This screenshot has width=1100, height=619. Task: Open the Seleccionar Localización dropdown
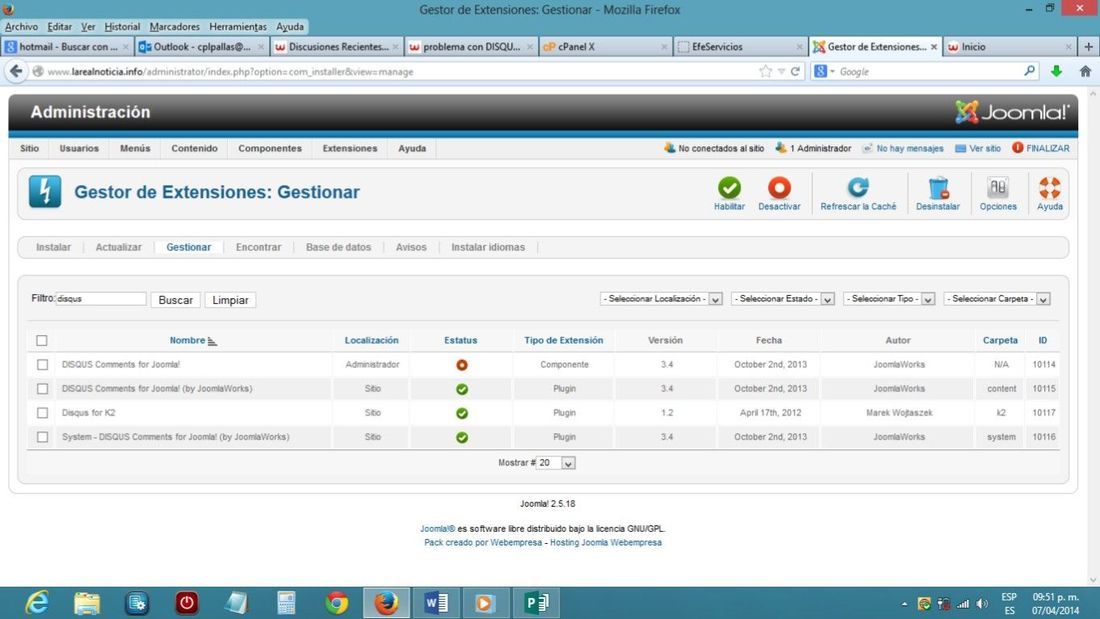point(661,299)
